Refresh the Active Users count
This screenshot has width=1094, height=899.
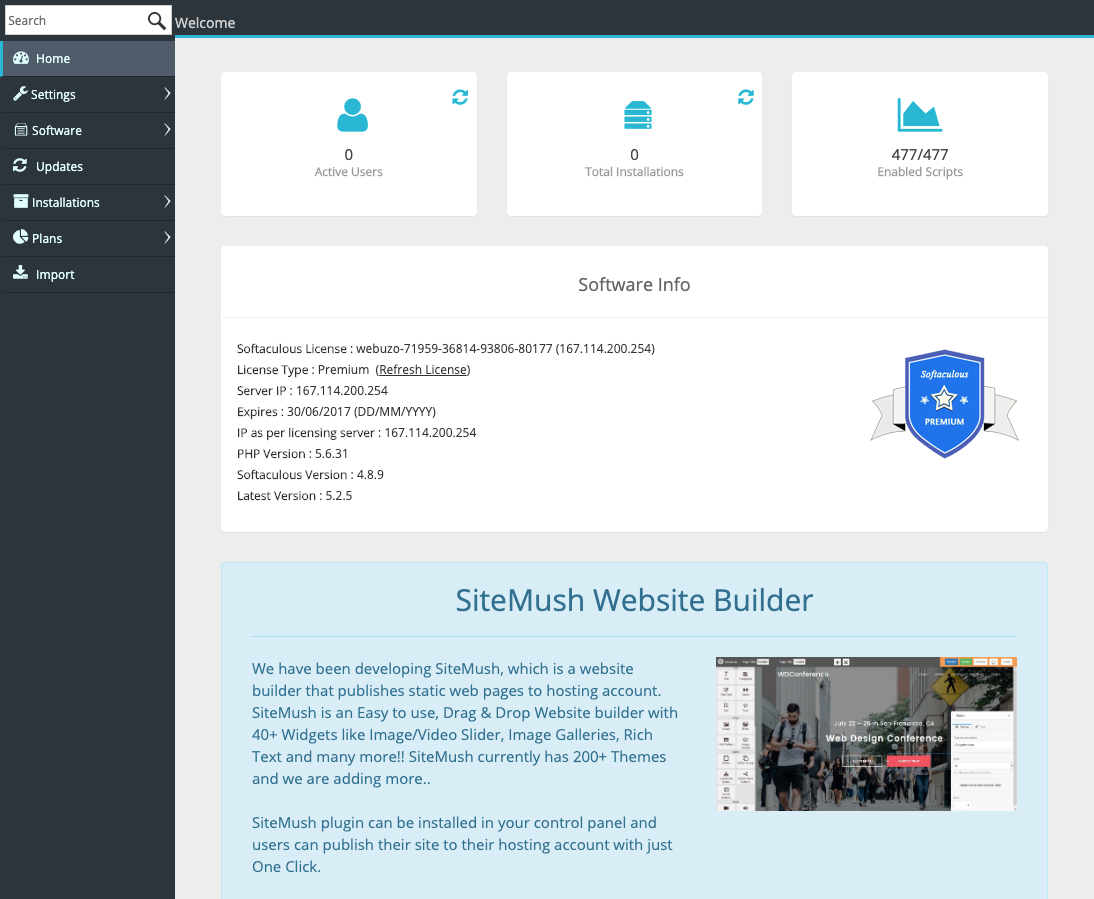pyautogui.click(x=459, y=97)
